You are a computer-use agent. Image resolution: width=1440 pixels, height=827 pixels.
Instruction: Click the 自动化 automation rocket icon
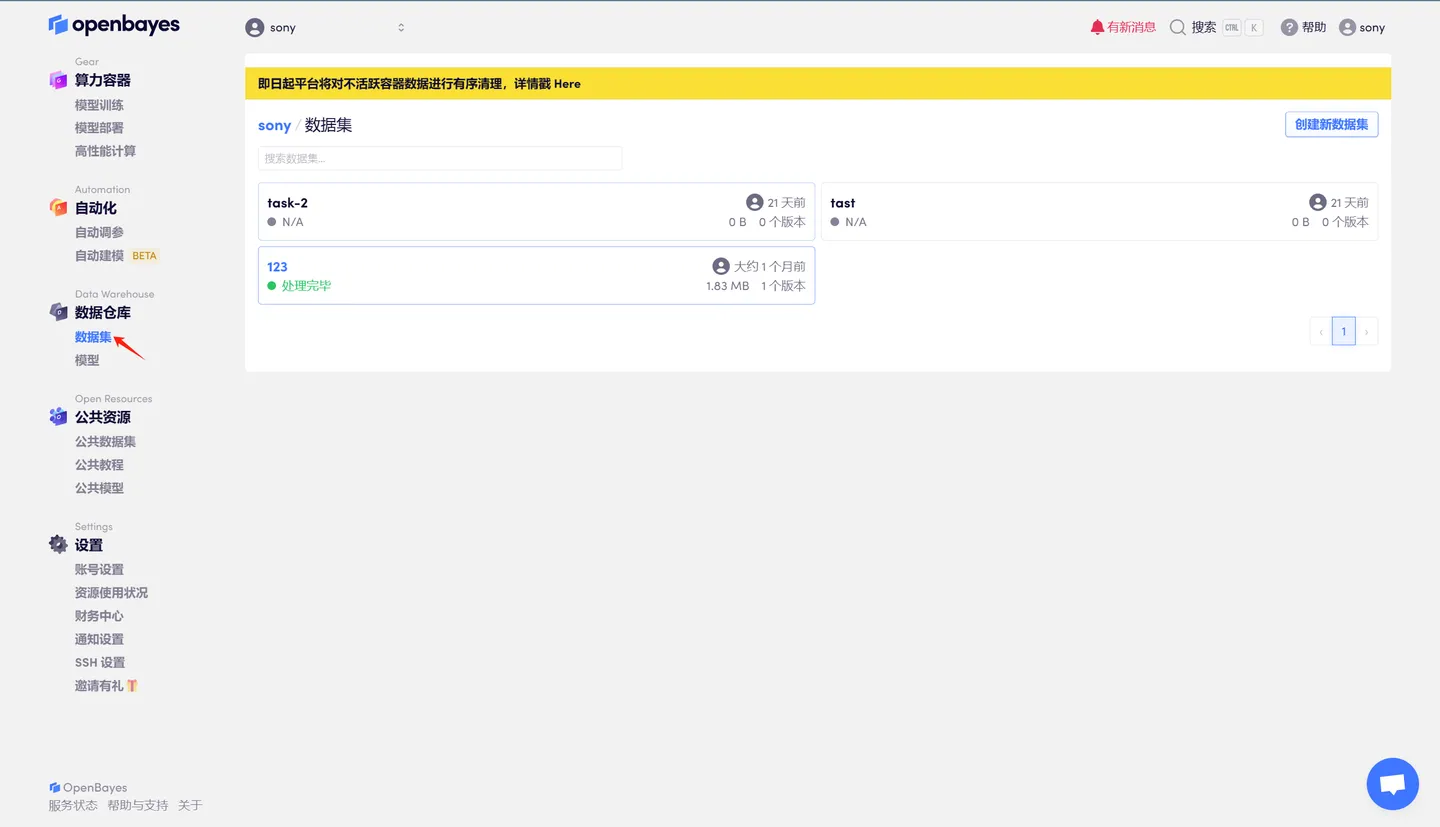tap(60, 207)
